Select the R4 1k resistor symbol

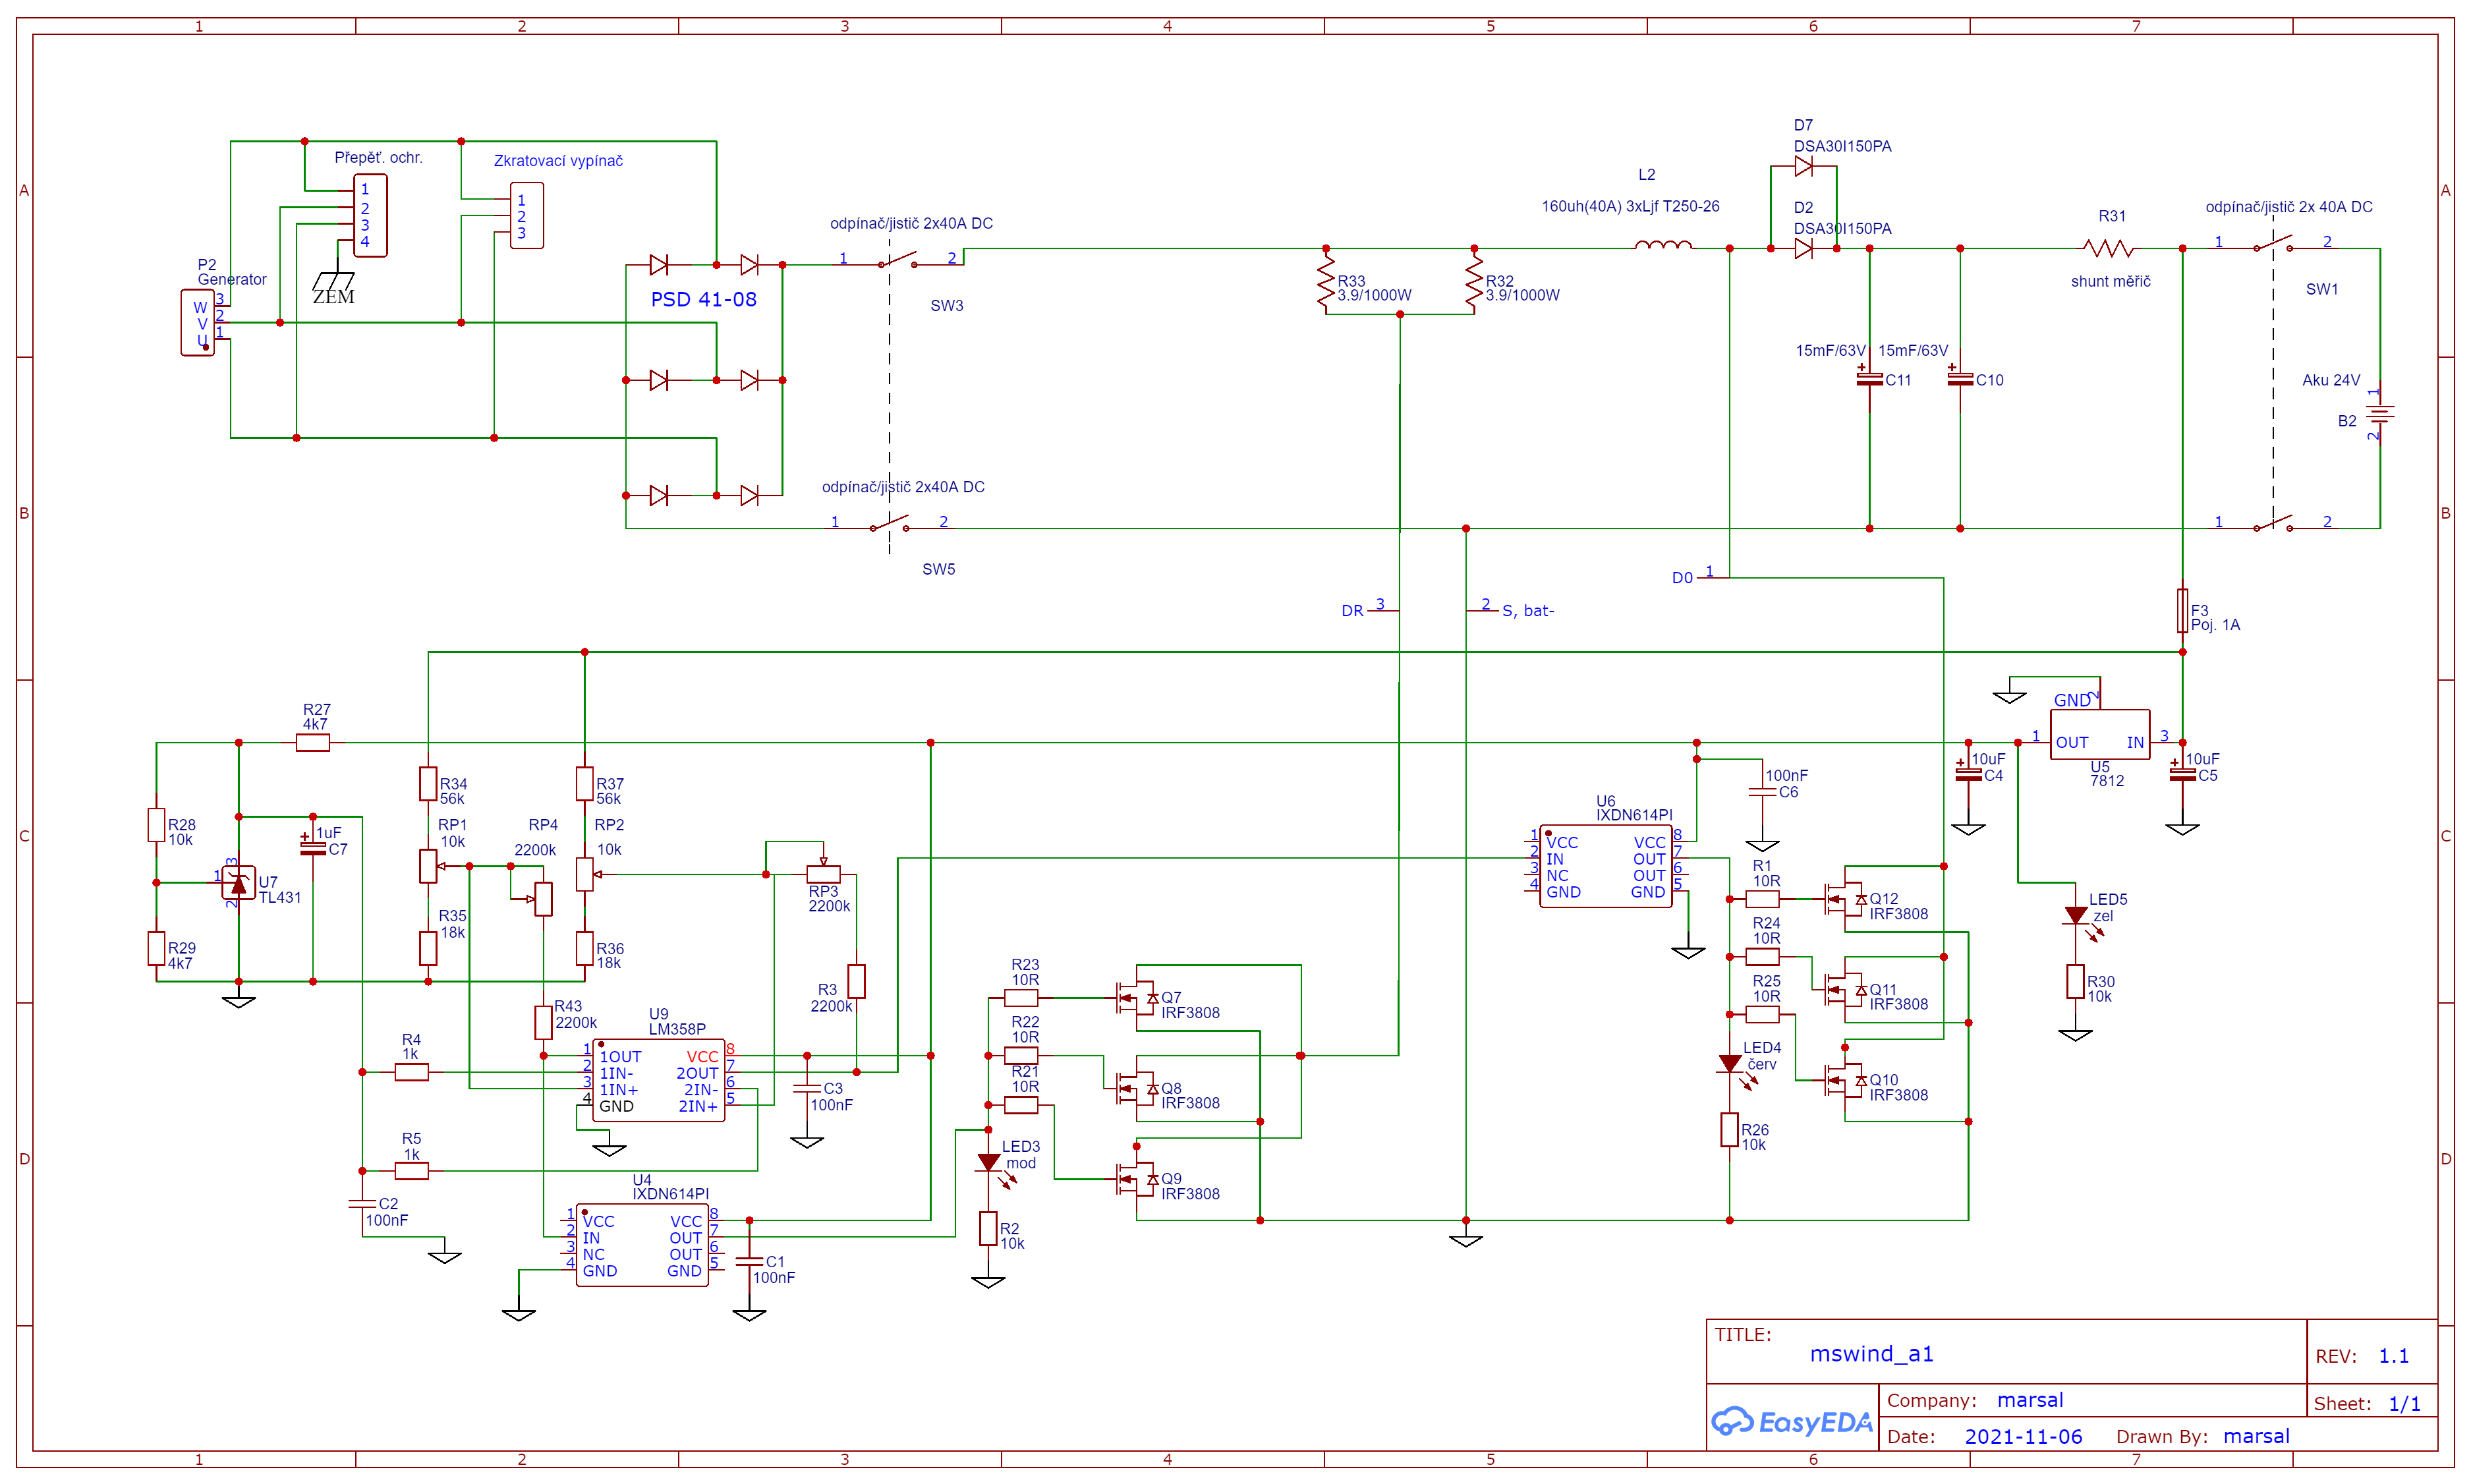pos(412,1072)
